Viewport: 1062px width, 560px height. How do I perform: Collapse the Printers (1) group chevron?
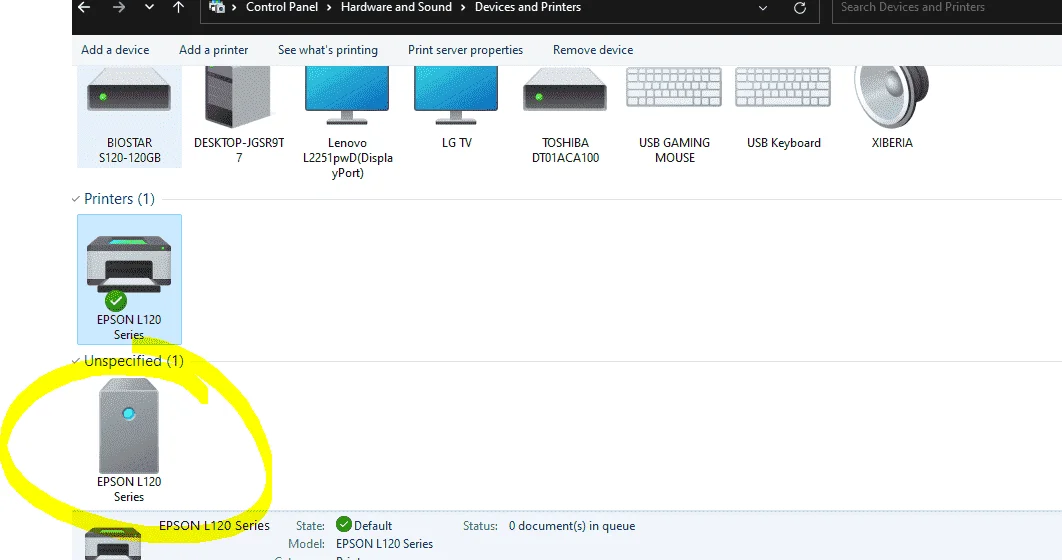[76, 199]
